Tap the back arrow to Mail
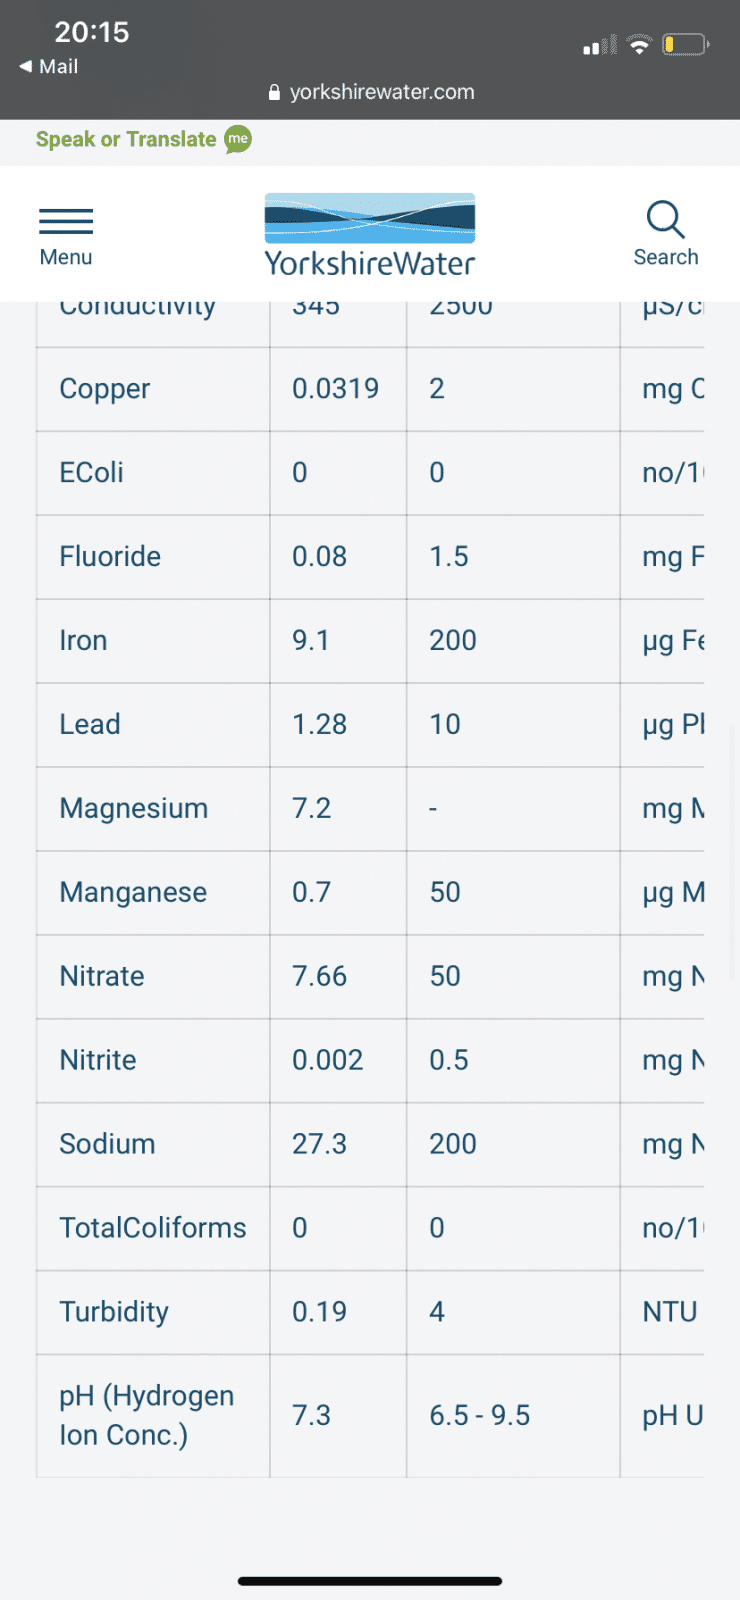This screenshot has width=740, height=1600. point(26,66)
